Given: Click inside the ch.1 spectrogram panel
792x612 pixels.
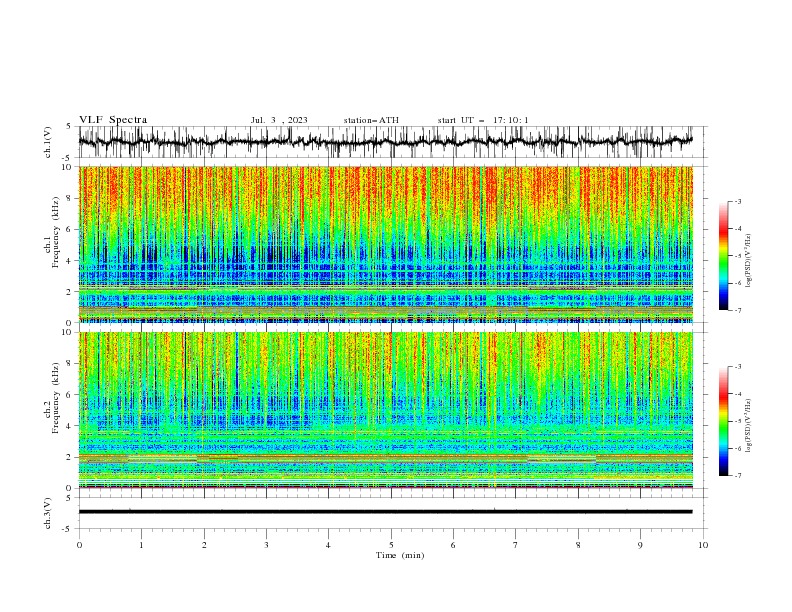Looking at the screenshot, I should click(x=386, y=244).
